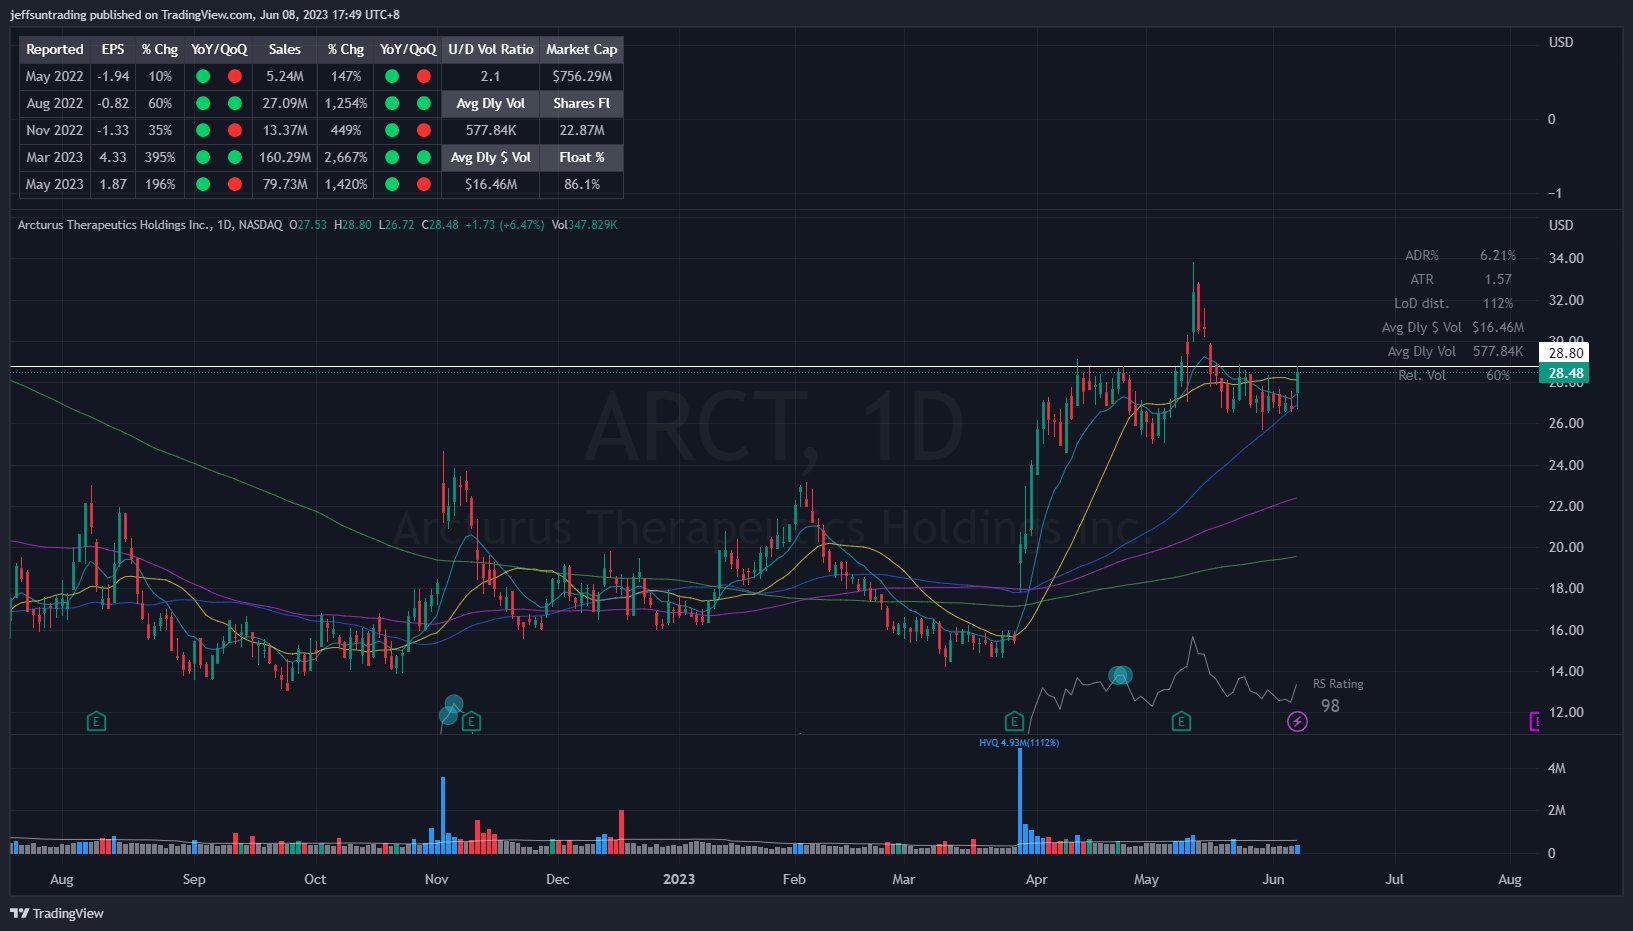Click the Jun label on the time axis
Viewport: 1633px width, 931px height.
point(1273,879)
